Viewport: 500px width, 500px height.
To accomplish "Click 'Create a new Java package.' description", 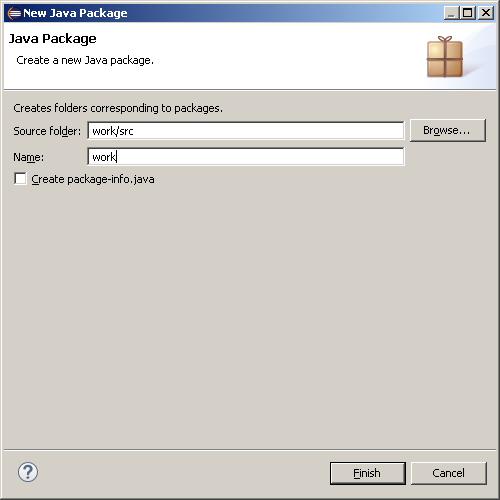I will coord(85,60).
